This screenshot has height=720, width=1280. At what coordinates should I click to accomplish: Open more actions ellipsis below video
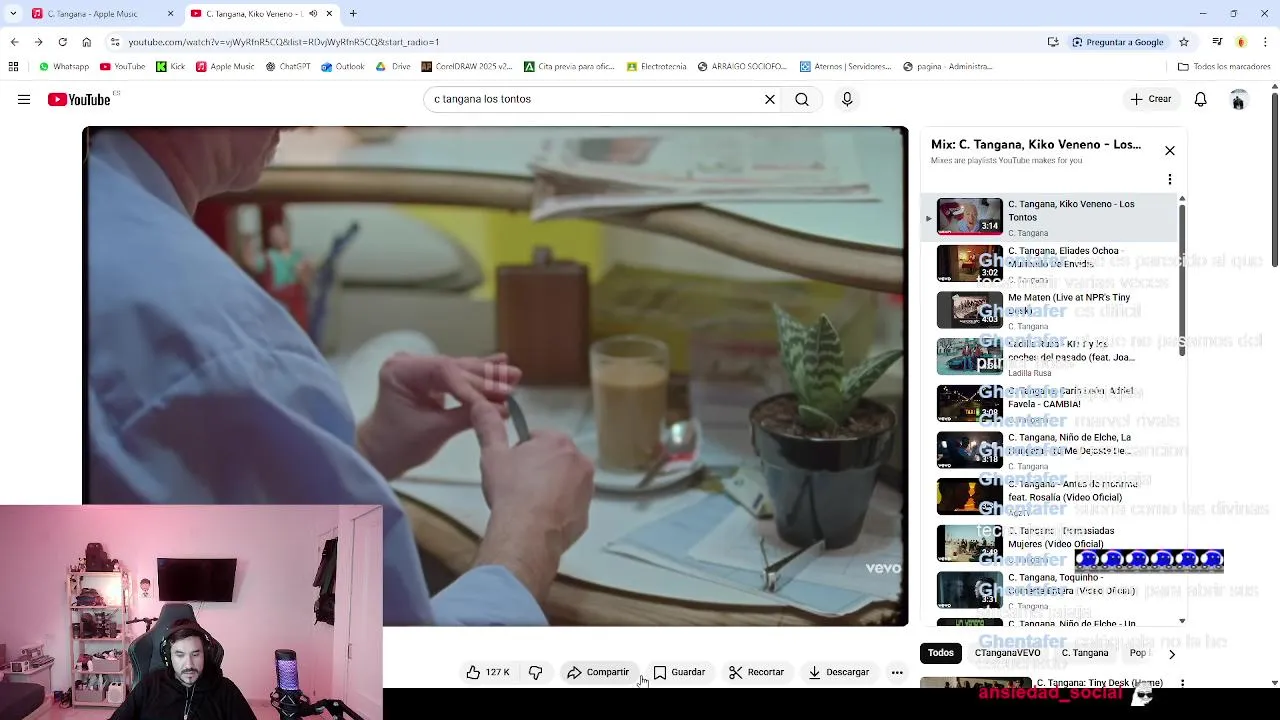(897, 672)
